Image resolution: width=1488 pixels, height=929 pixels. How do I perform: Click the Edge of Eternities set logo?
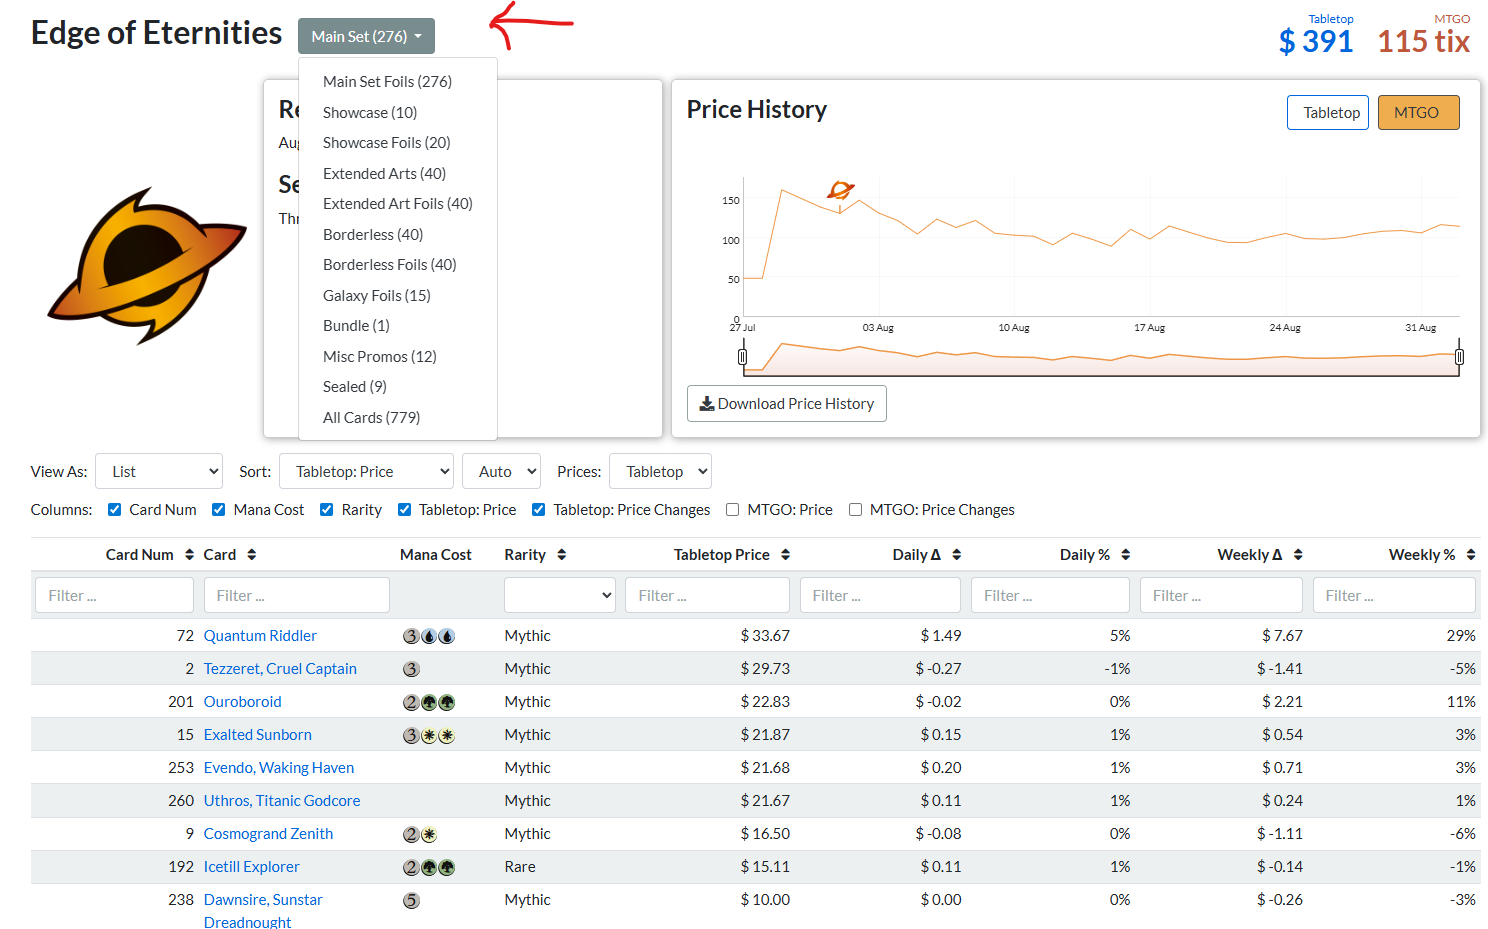tap(147, 265)
